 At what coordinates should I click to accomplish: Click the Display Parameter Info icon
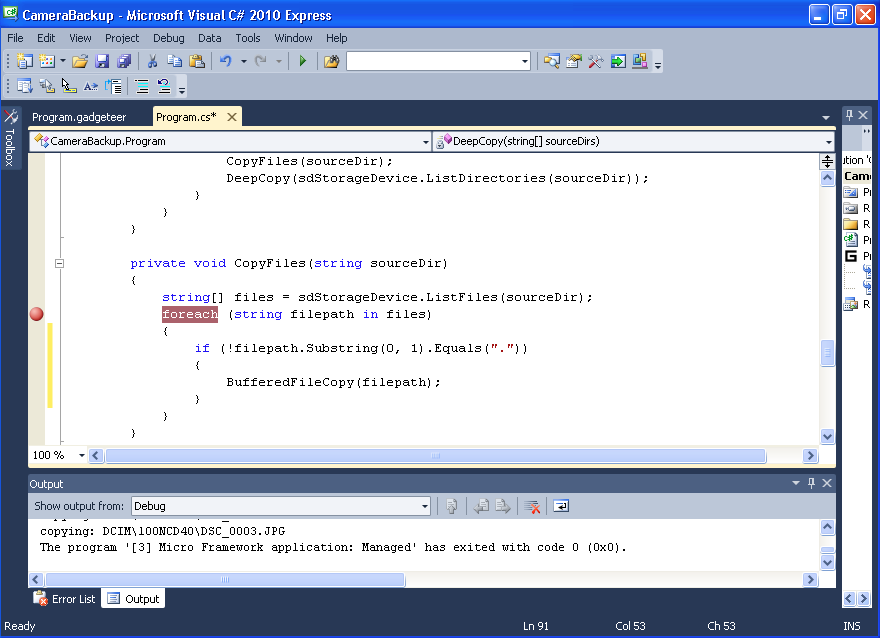pos(47,86)
